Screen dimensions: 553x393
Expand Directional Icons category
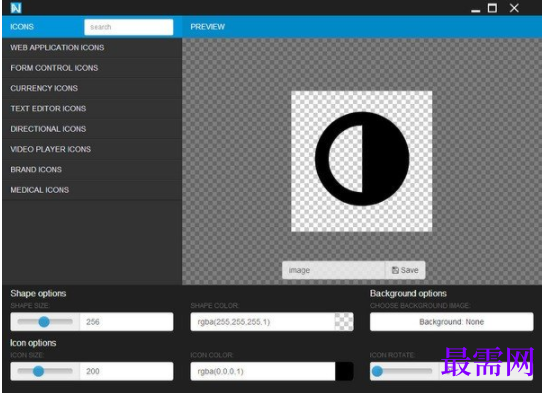pyautogui.click(x=92, y=129)
